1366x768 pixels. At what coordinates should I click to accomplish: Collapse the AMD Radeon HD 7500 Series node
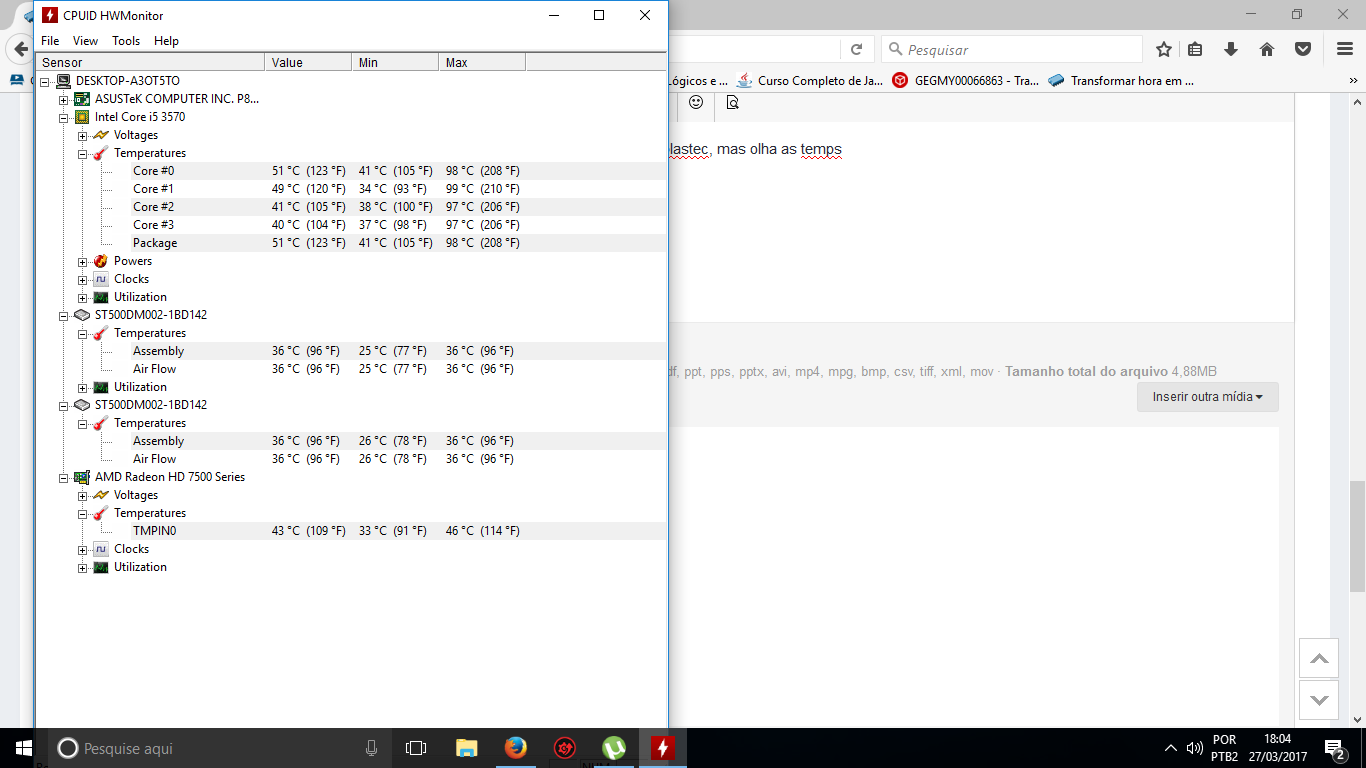tap(64, 477)
